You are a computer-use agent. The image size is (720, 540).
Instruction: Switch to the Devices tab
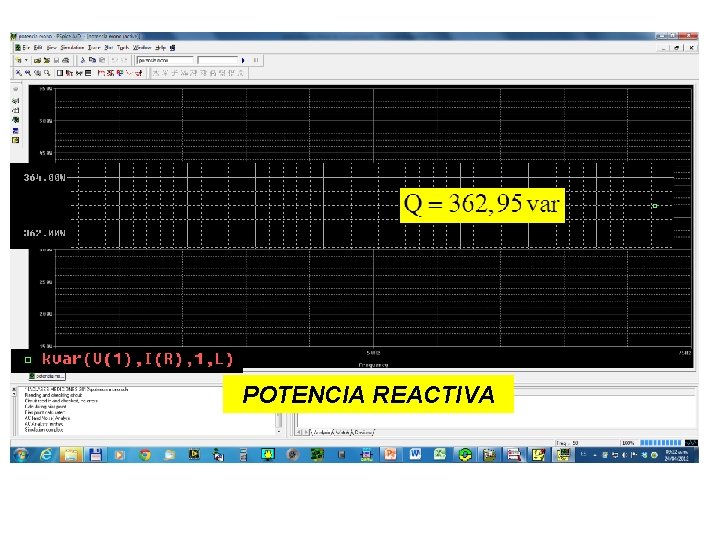coord(363,433)
